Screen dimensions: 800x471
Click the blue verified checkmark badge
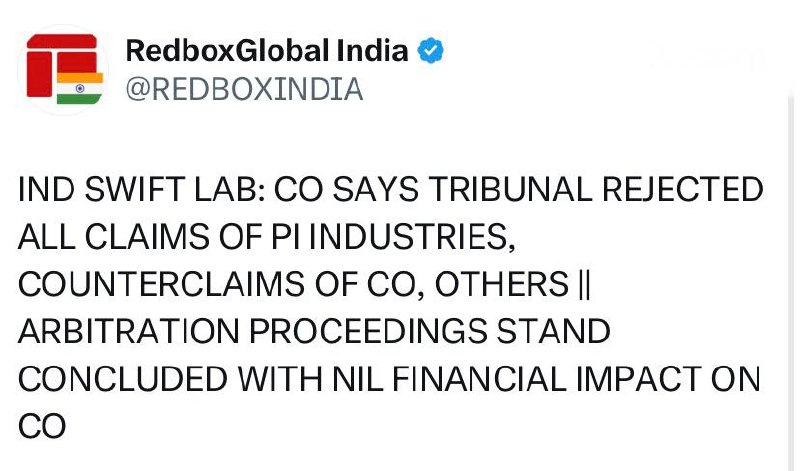tap(432, 50)
